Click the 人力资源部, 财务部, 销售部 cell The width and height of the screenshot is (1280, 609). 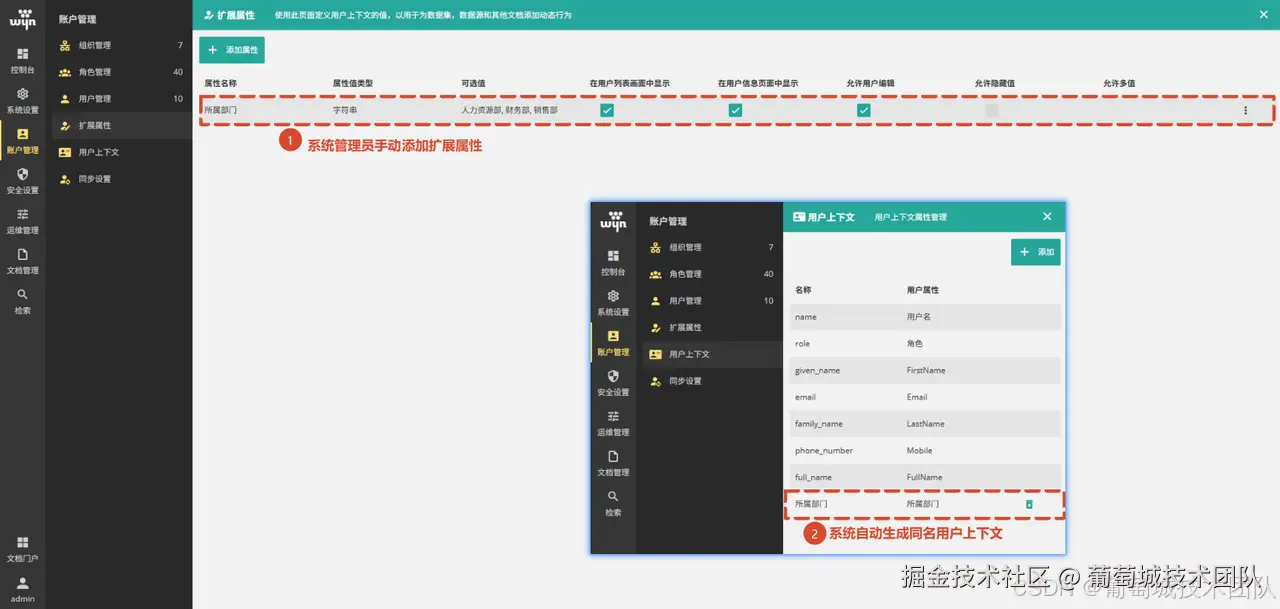point(509,110)
